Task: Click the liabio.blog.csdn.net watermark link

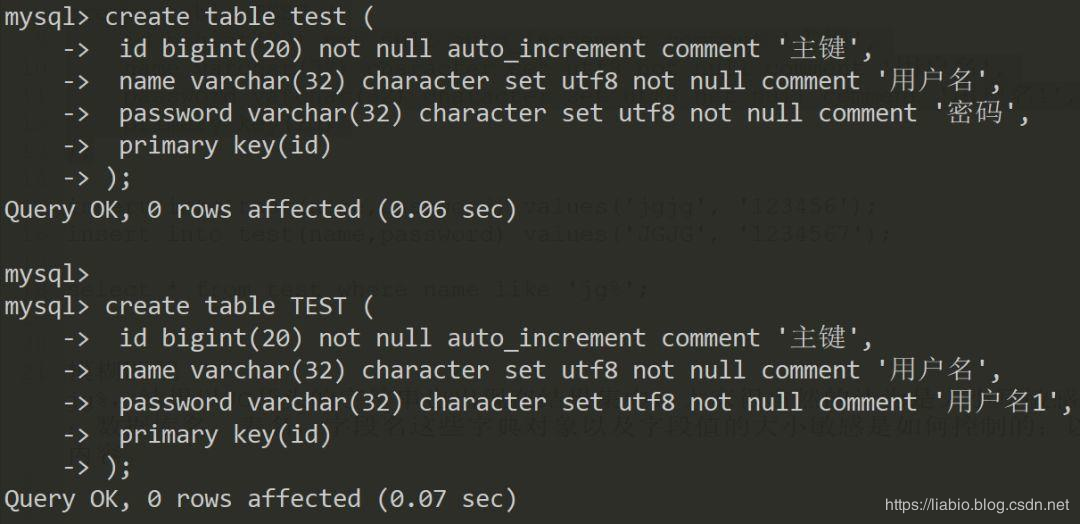Action: [x=976, y=505]
